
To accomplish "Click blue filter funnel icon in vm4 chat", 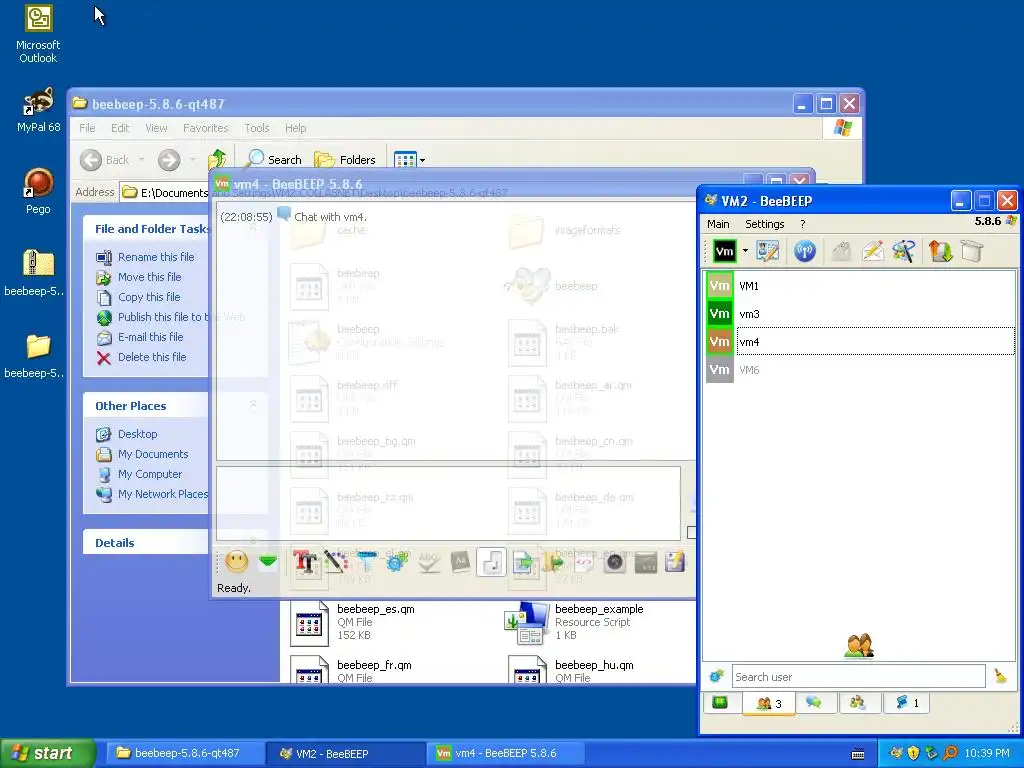I will (x=366, y=562).
